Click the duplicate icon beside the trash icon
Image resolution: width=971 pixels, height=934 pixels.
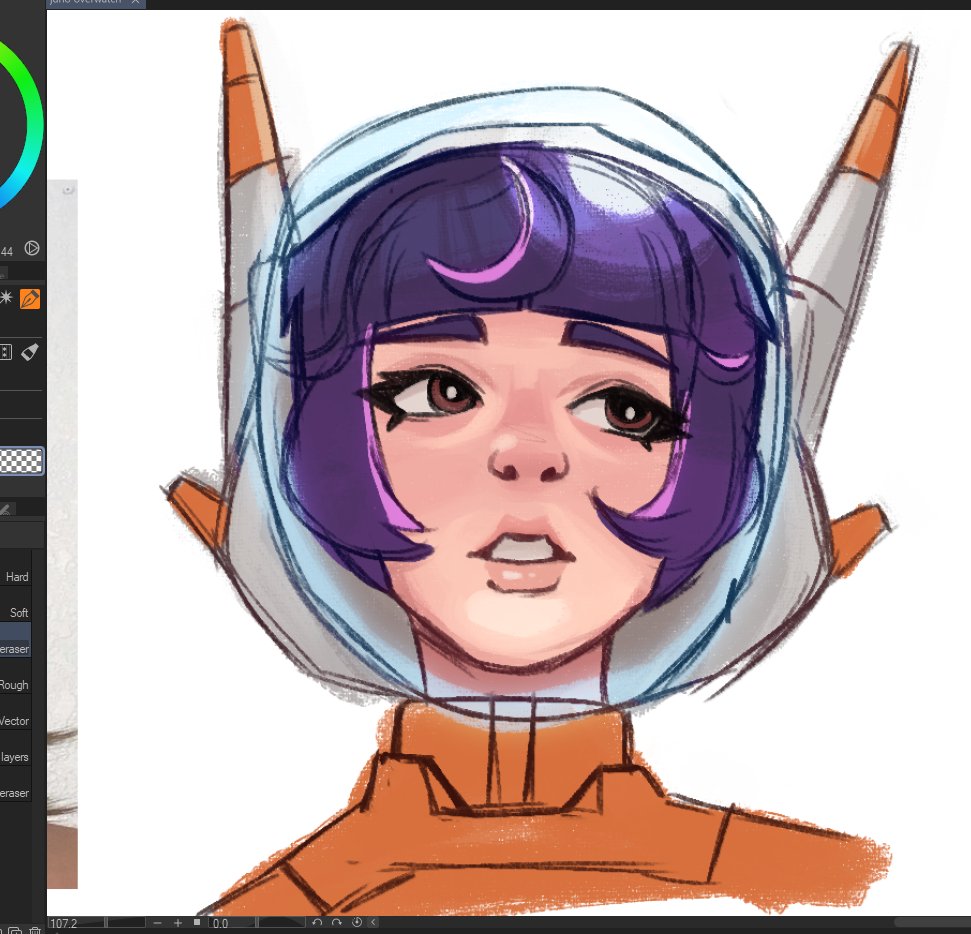click(15, 930)
